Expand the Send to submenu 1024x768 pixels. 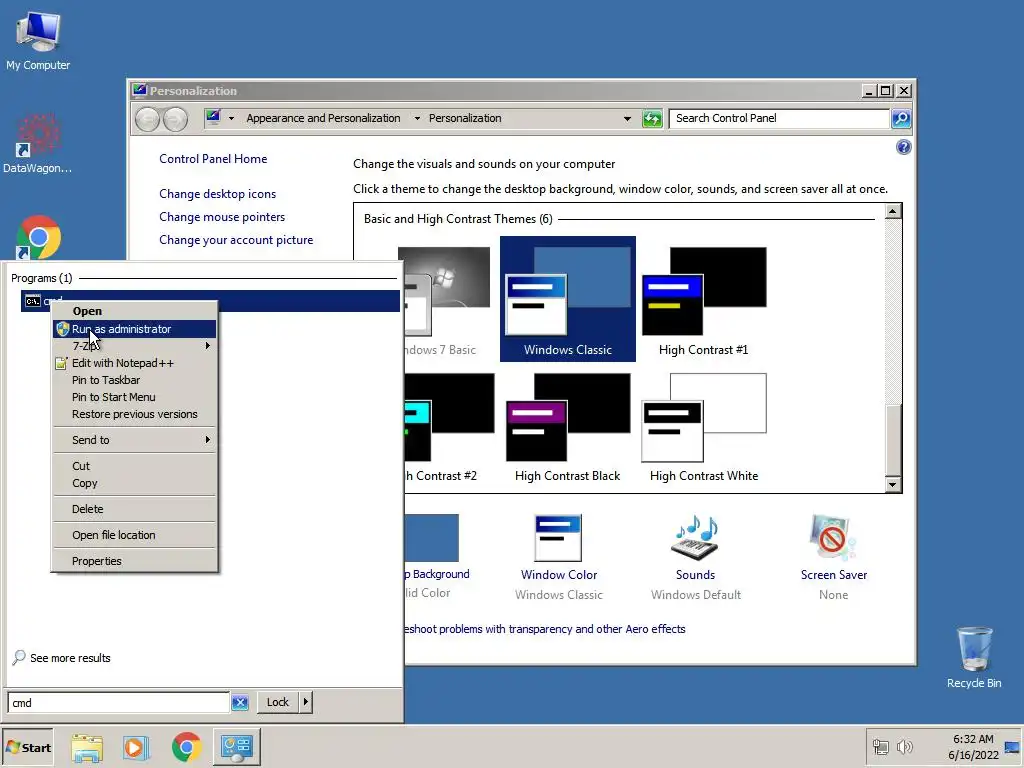[x=134, y=440]
